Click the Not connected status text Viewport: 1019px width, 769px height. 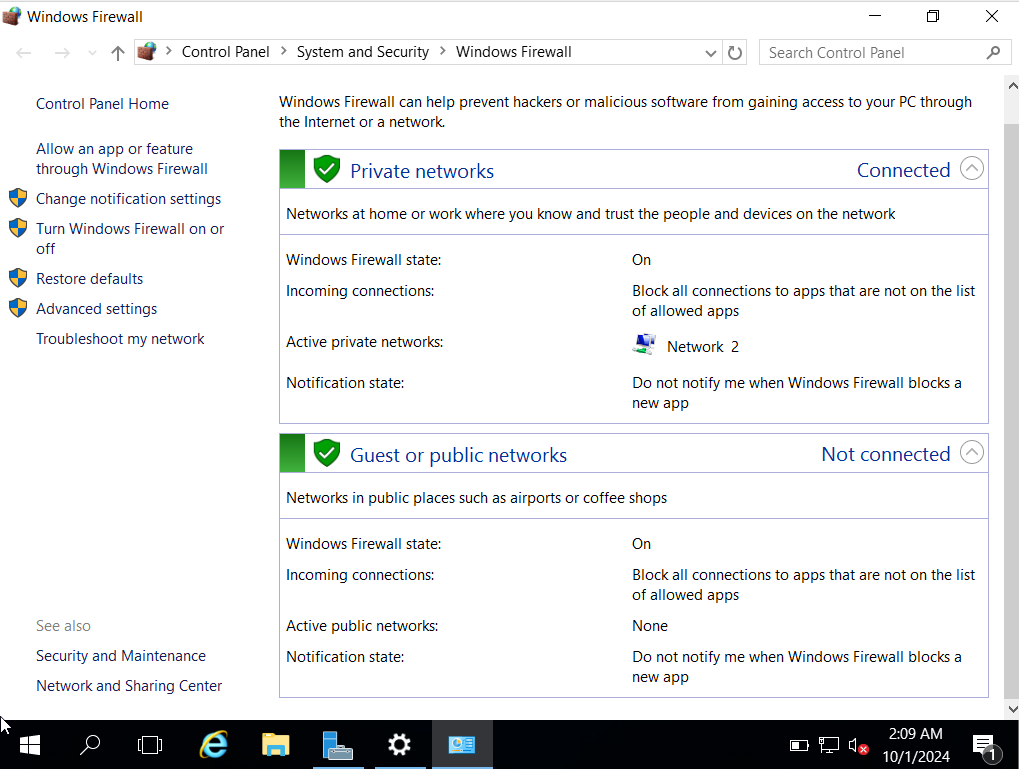click(886, 454)
